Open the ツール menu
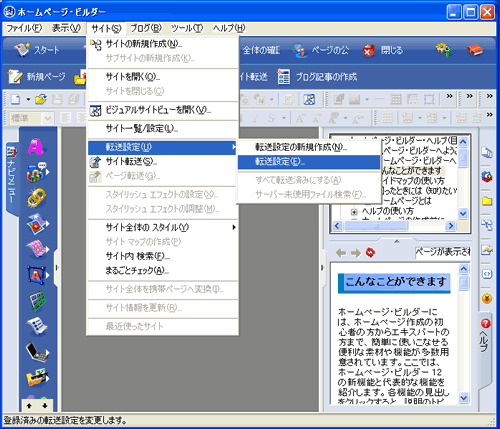This screenshot has height=429, width=500. (x=187, y=29)
